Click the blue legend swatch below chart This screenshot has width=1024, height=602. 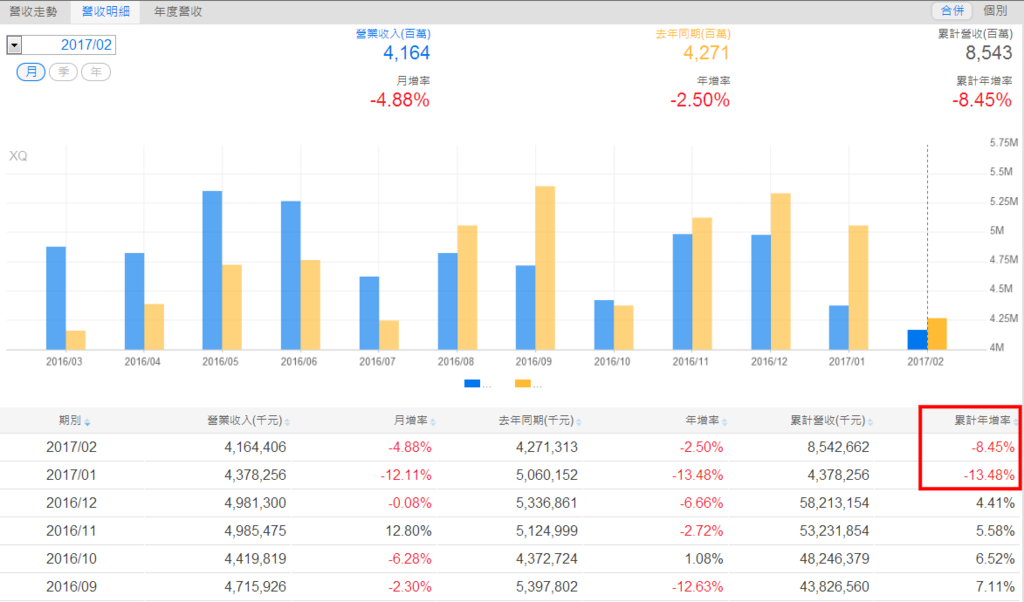pos(472,384)
